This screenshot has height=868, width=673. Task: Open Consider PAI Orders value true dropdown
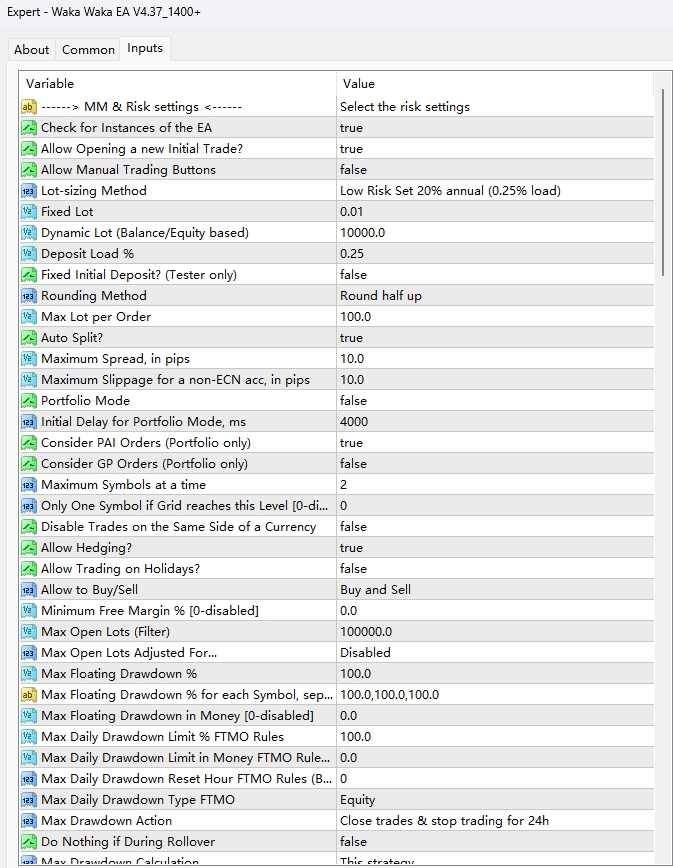click(x=495, y=443)
